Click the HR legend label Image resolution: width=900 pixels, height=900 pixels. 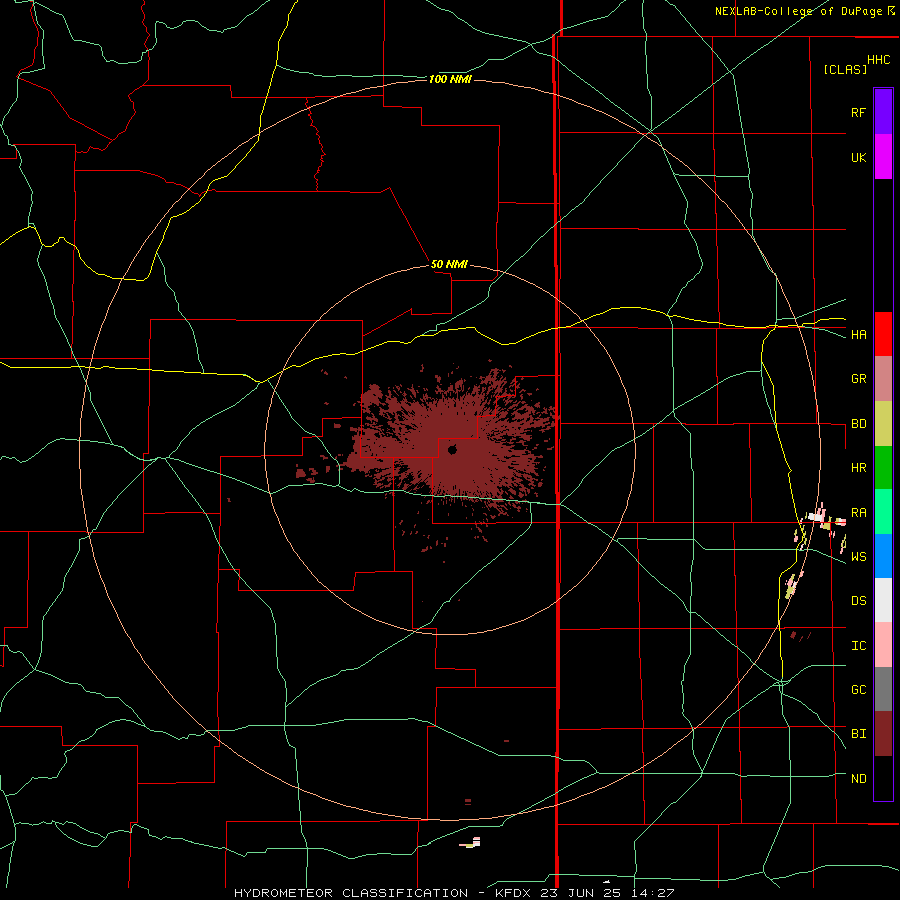pos(858,468)
